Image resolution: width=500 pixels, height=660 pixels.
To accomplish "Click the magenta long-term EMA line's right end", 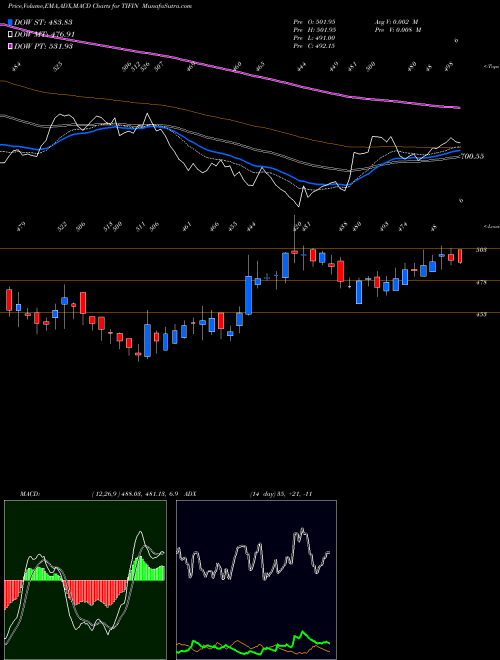I will pos(458,108).
